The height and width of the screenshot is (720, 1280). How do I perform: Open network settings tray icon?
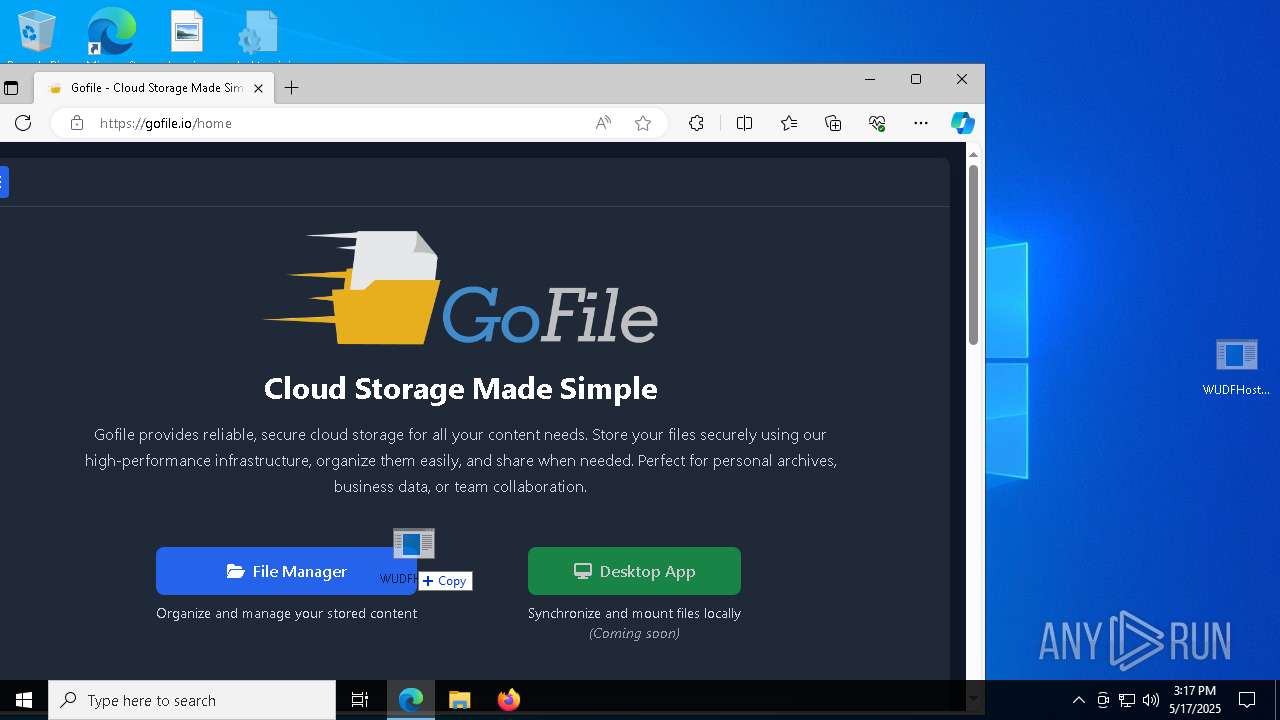1127,700
